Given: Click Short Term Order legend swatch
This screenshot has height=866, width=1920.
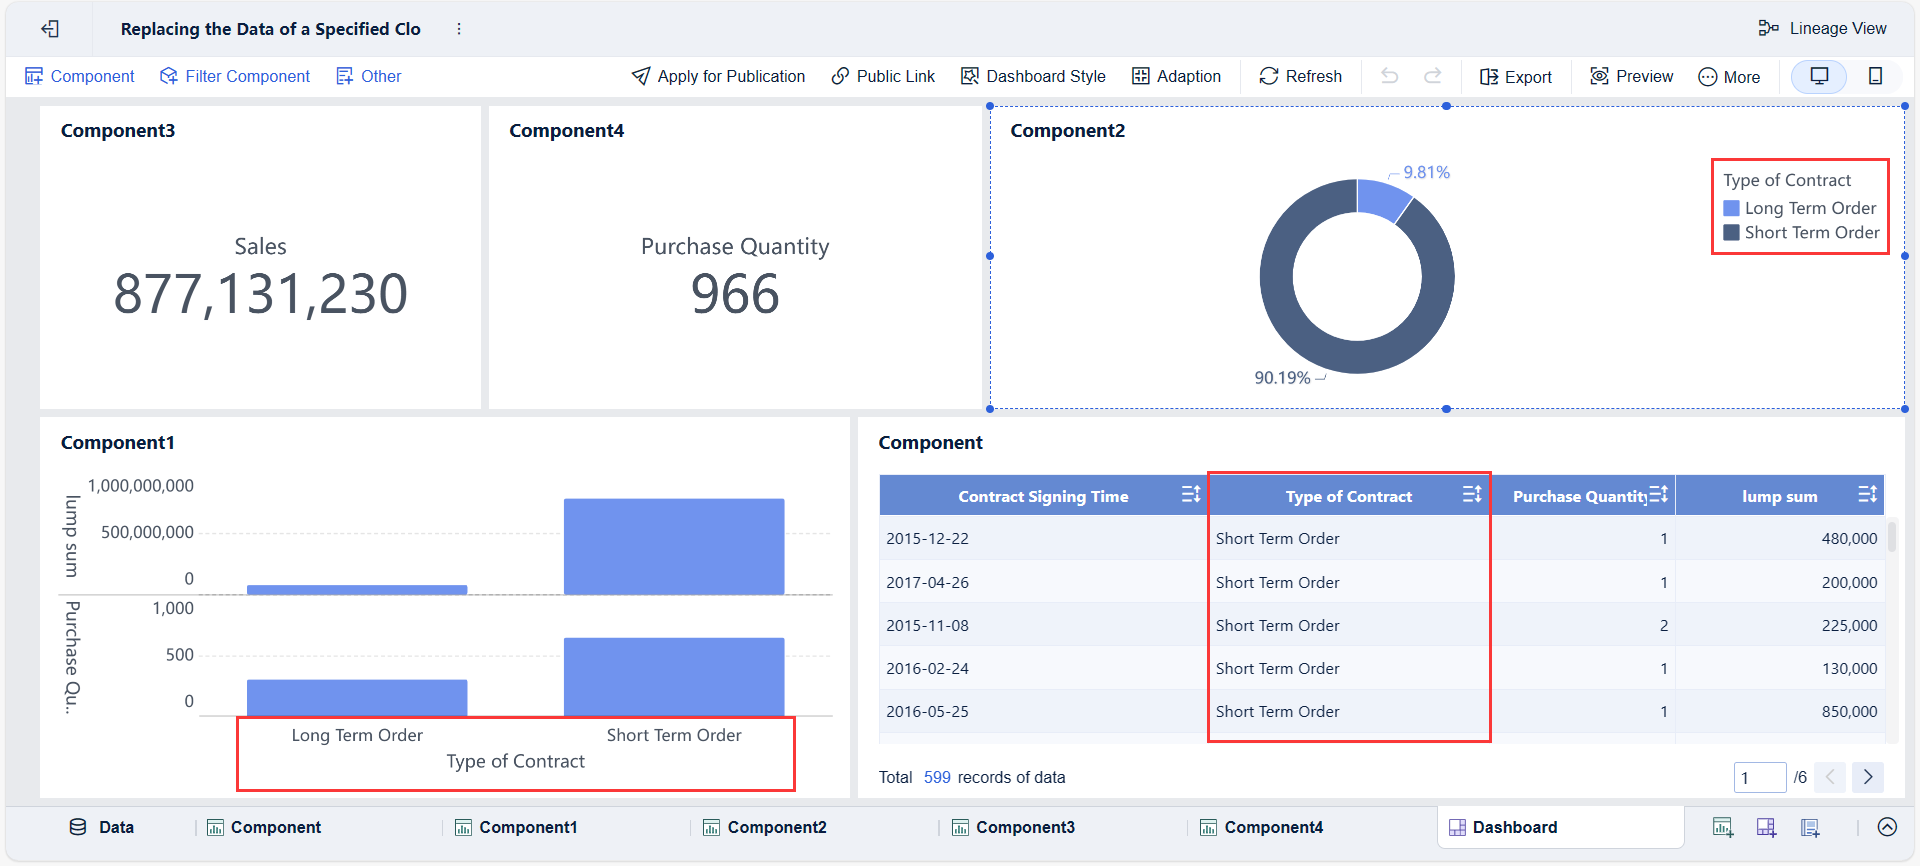Looking at the screenshot, I should coord(1731,232).
